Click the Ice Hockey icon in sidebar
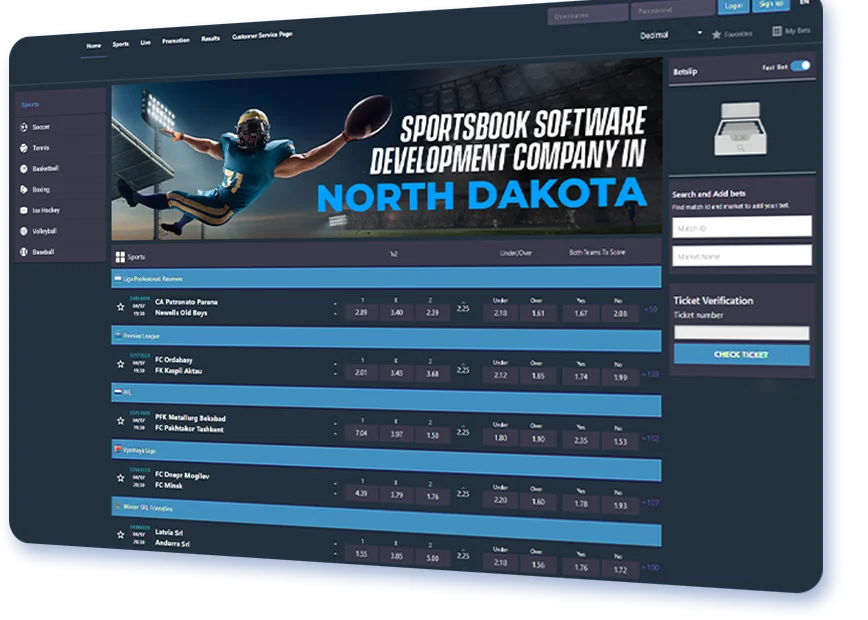The height and width of the screenshot is (620, 868). pyautogui.click(x=24, y=210)
